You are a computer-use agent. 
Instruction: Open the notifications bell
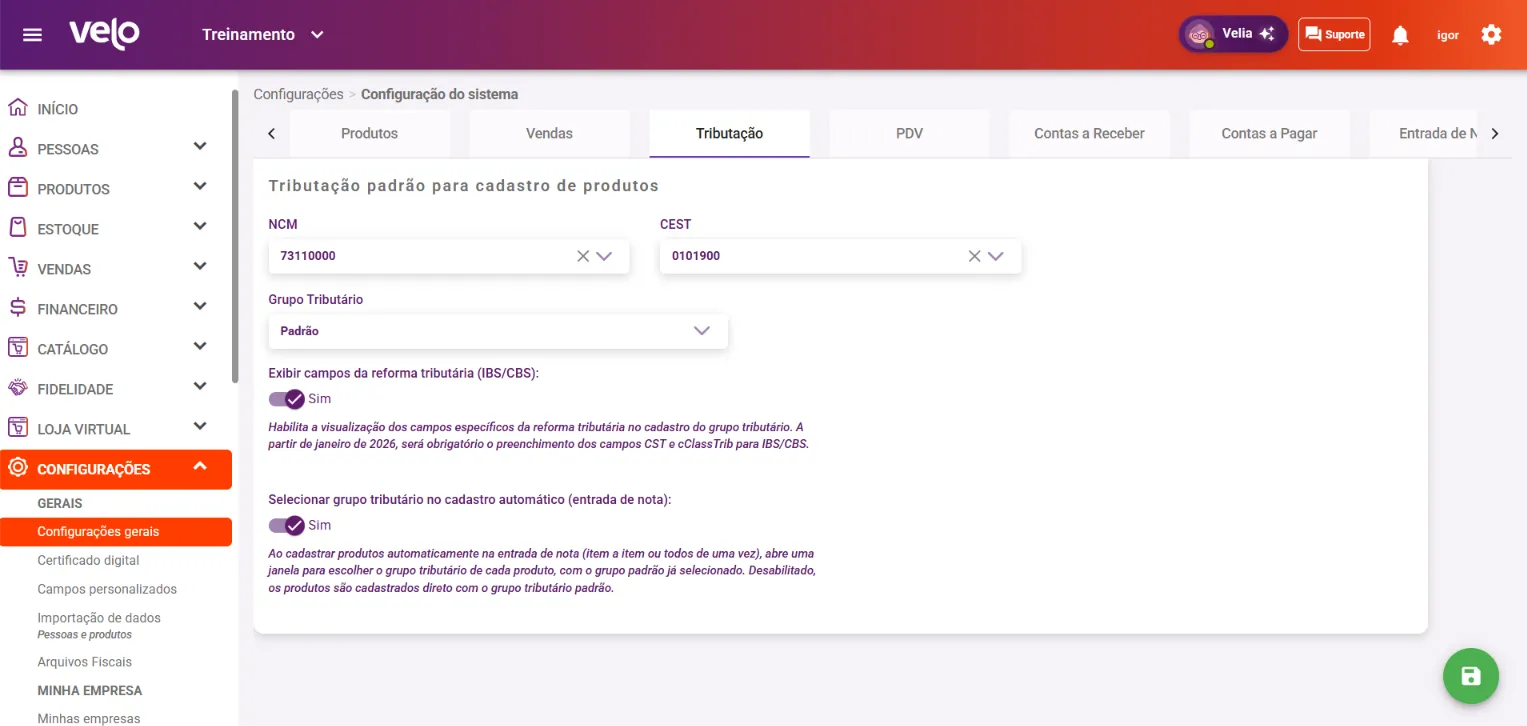1400,35
